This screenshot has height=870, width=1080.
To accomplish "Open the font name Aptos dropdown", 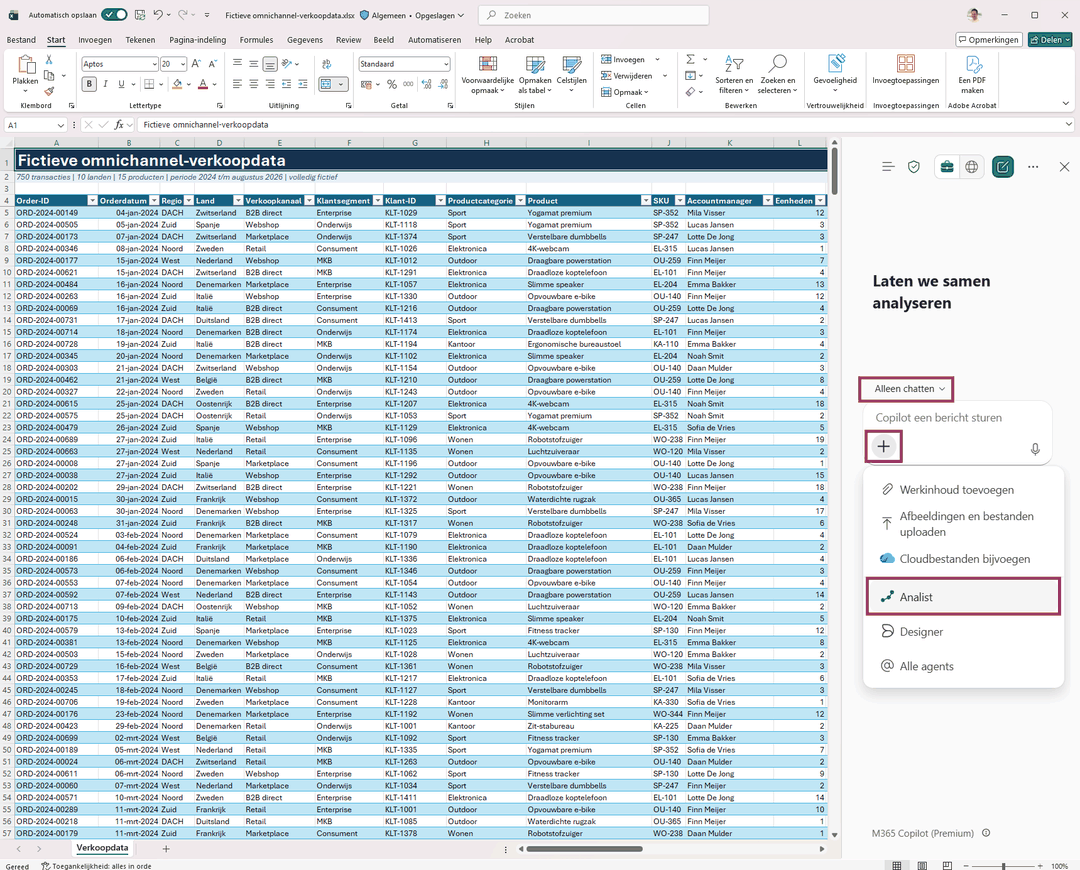I will [x=154, y=64].
